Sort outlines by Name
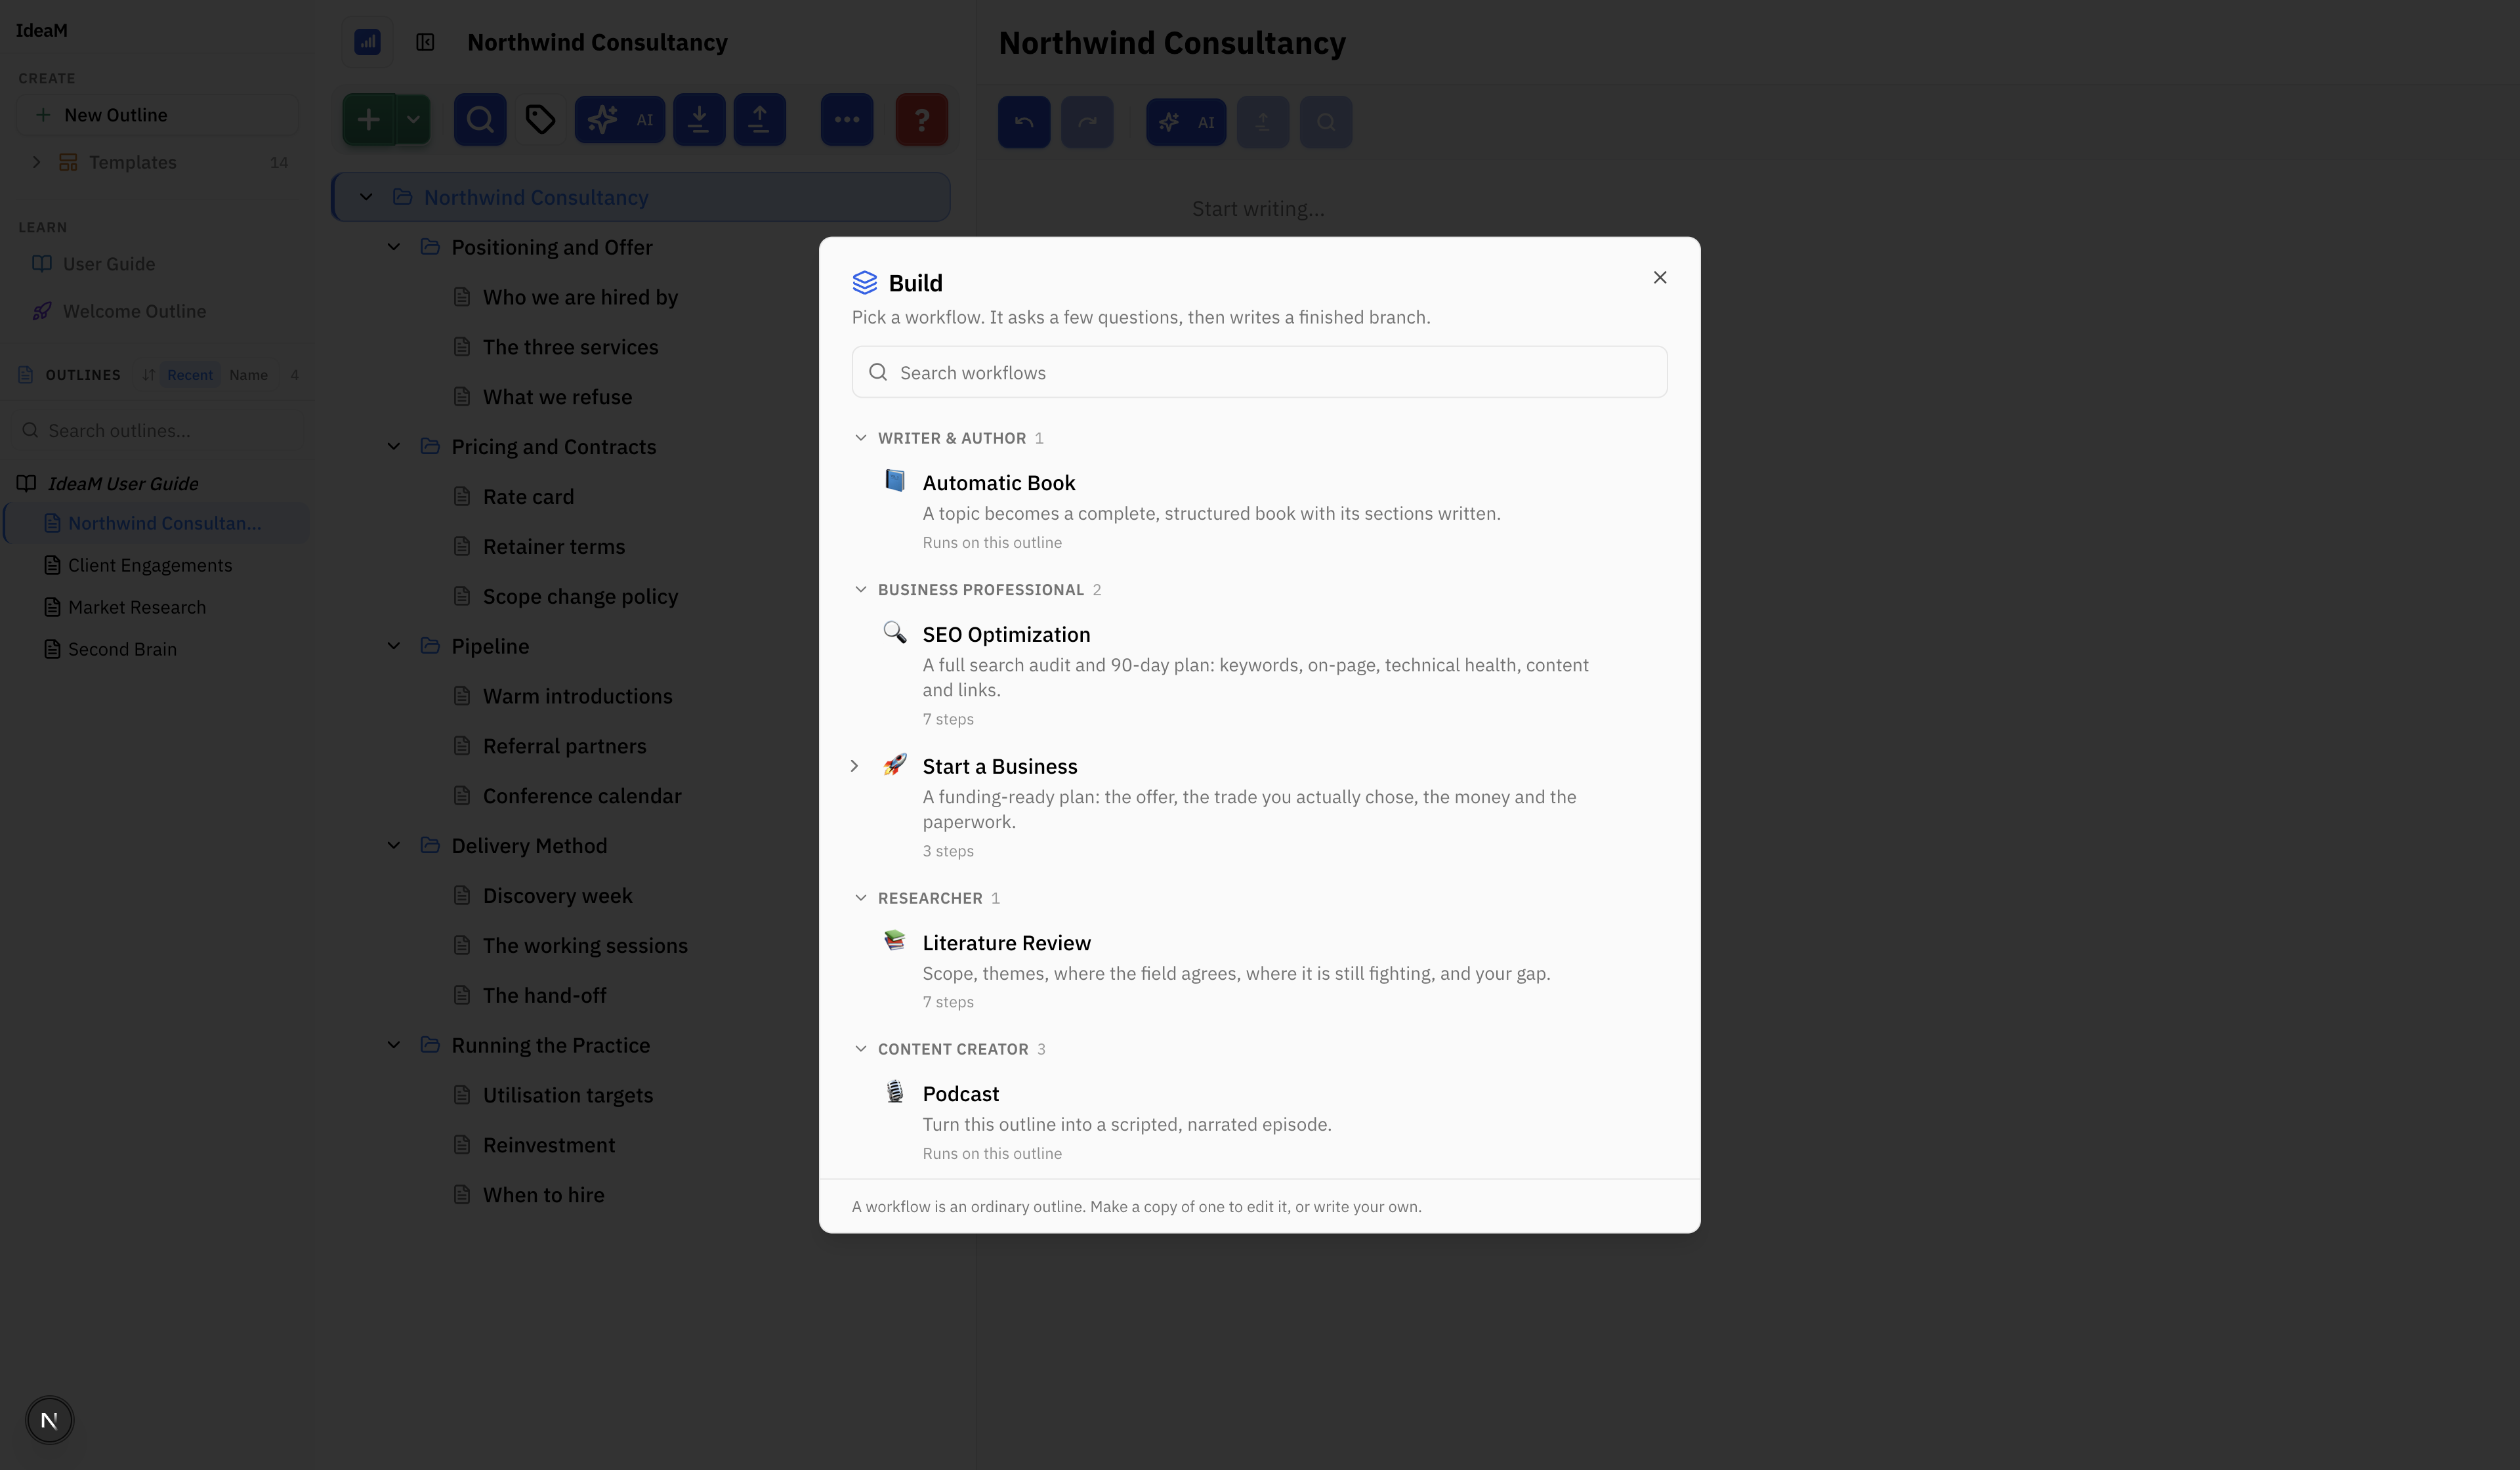This screenshot has height=1470, width=2520. pyautogui.click(x=248, y=375)
